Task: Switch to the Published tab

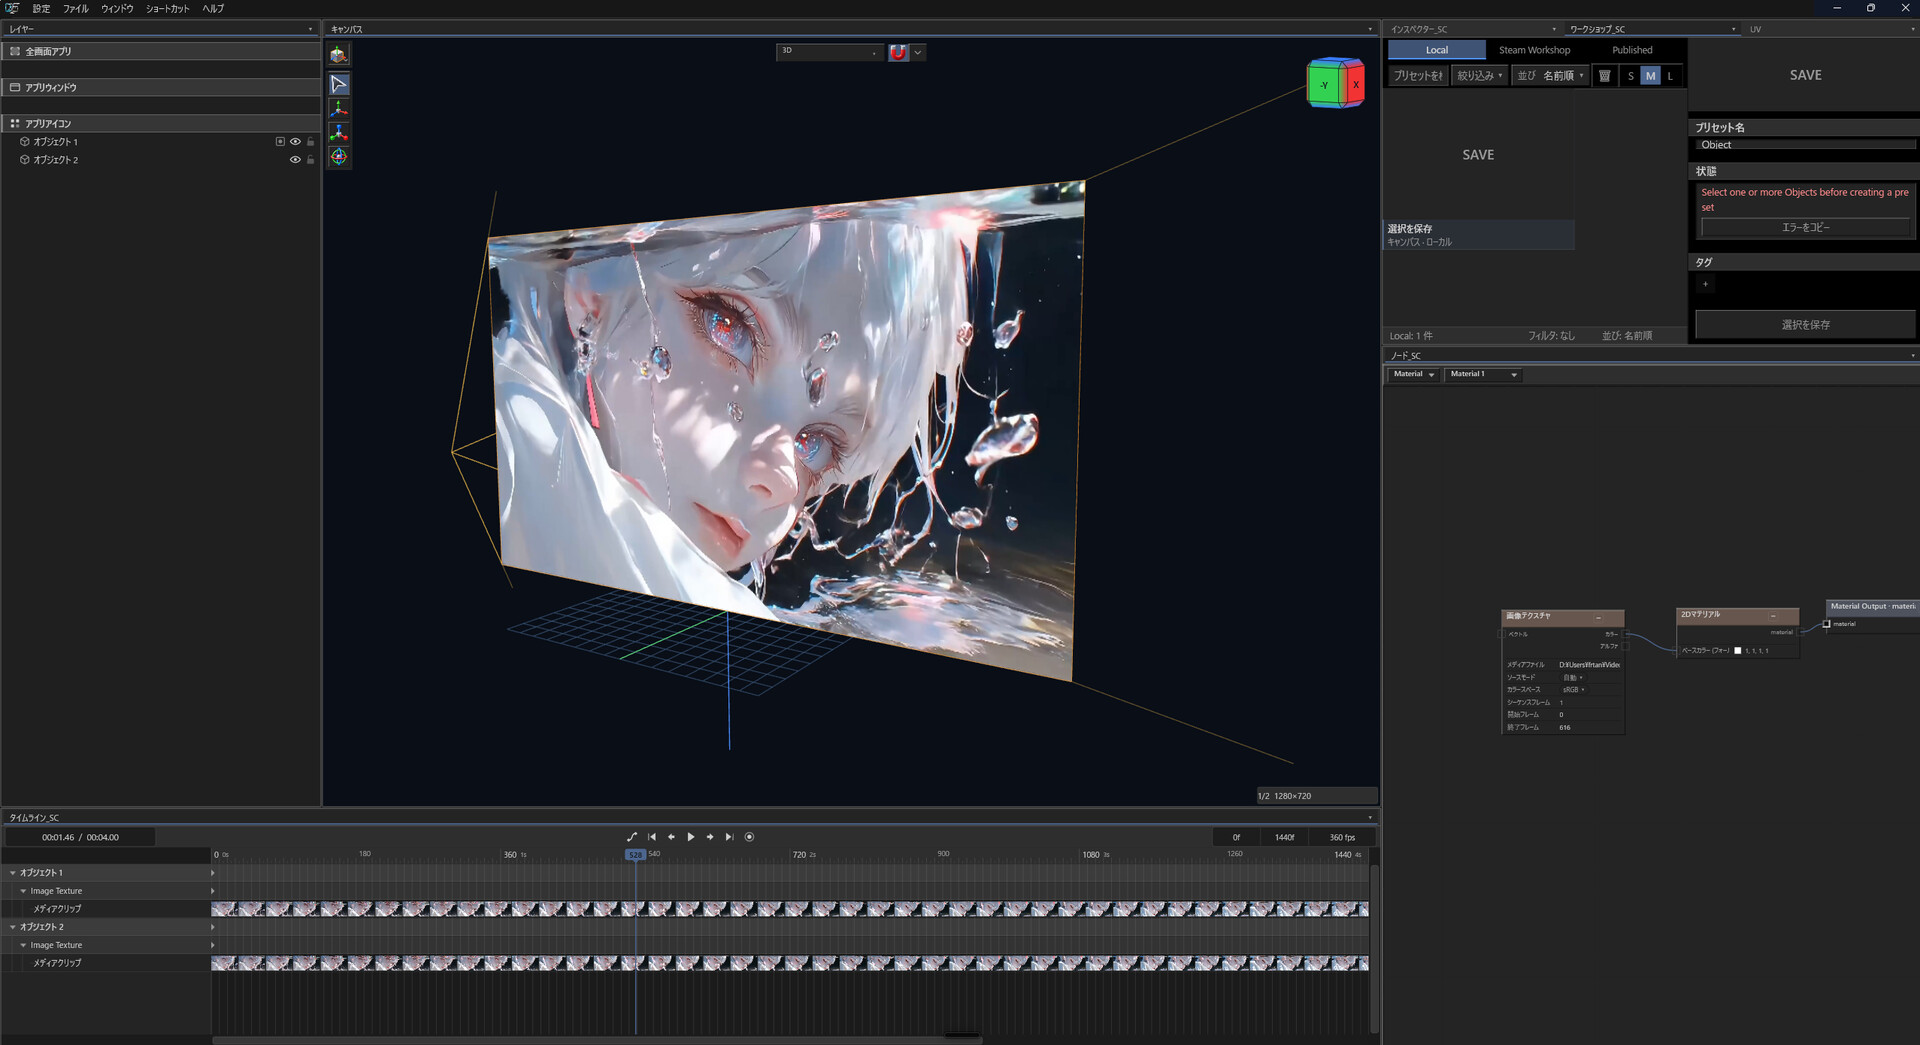Action: click(x=1632, y=50)
